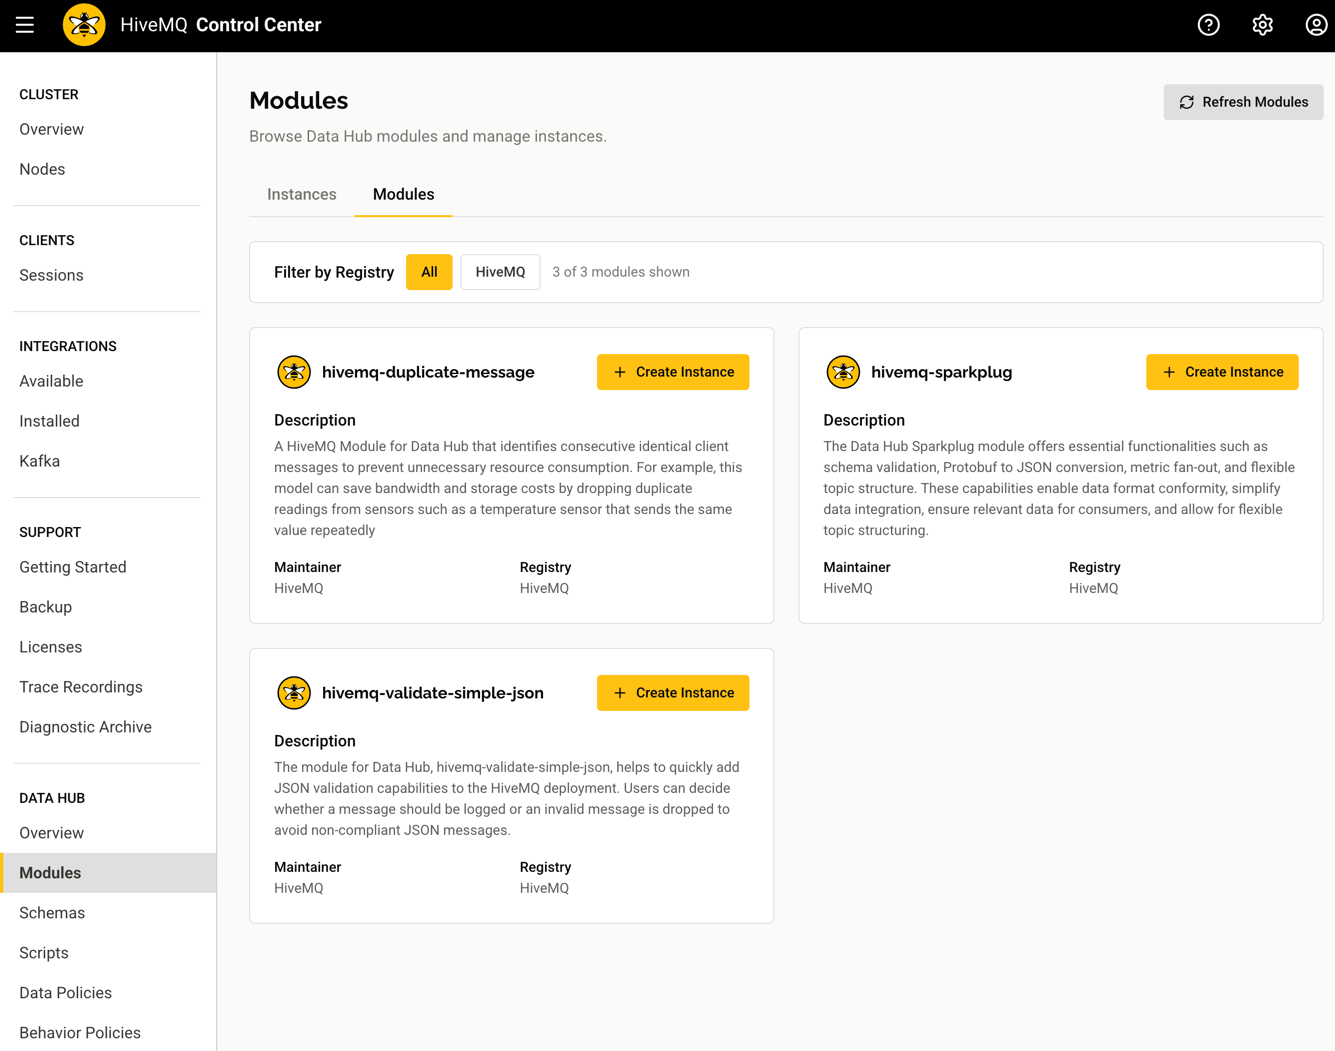This screenshot has width=1335, height=1051.
Task: Open the user account icon
Action: (x=1316, y=25)
